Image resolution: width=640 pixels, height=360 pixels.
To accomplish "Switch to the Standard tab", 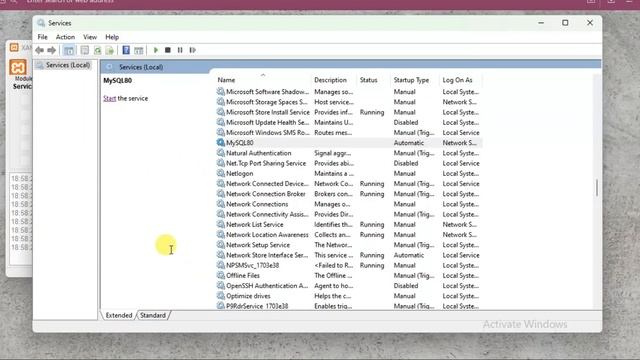I will tap(153, 315).
